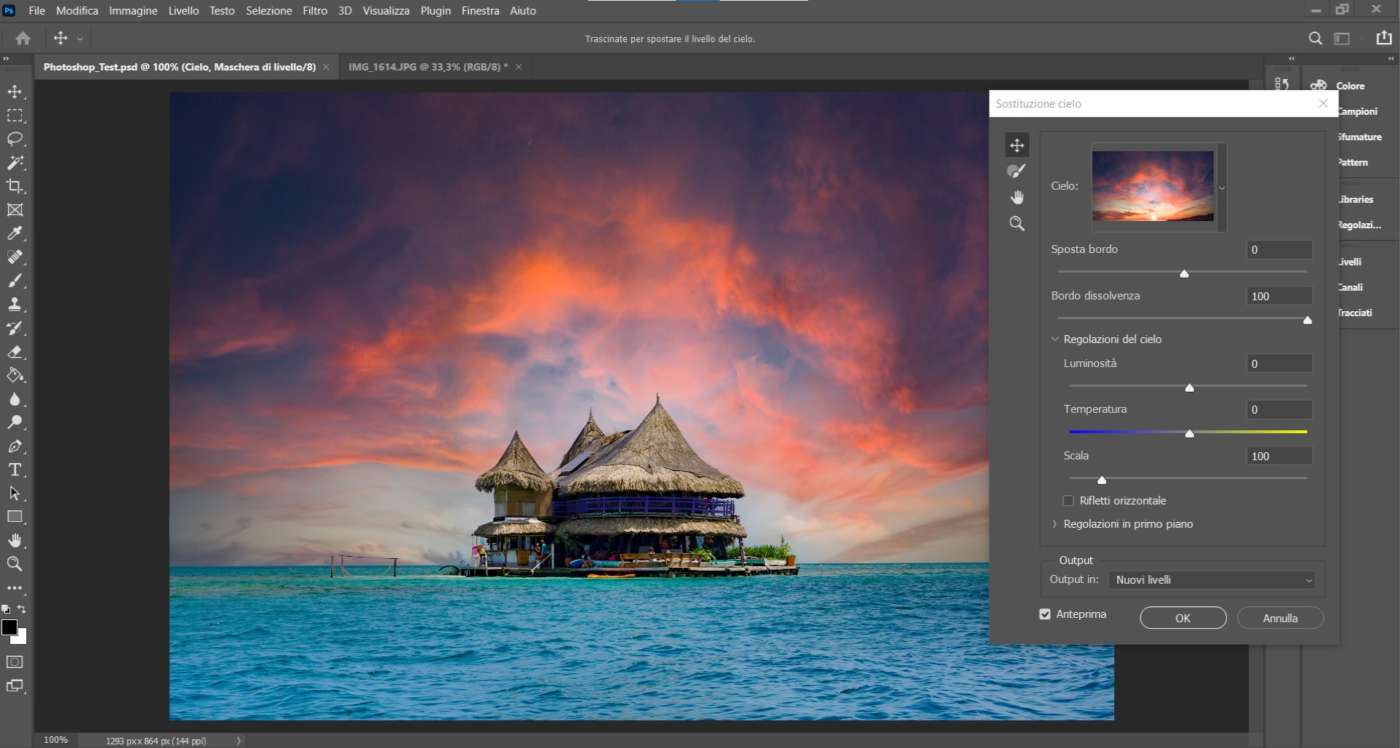Select the Type tool
Image resolution: width=1400 pixels, height=748 pixels.
[15, 470]
